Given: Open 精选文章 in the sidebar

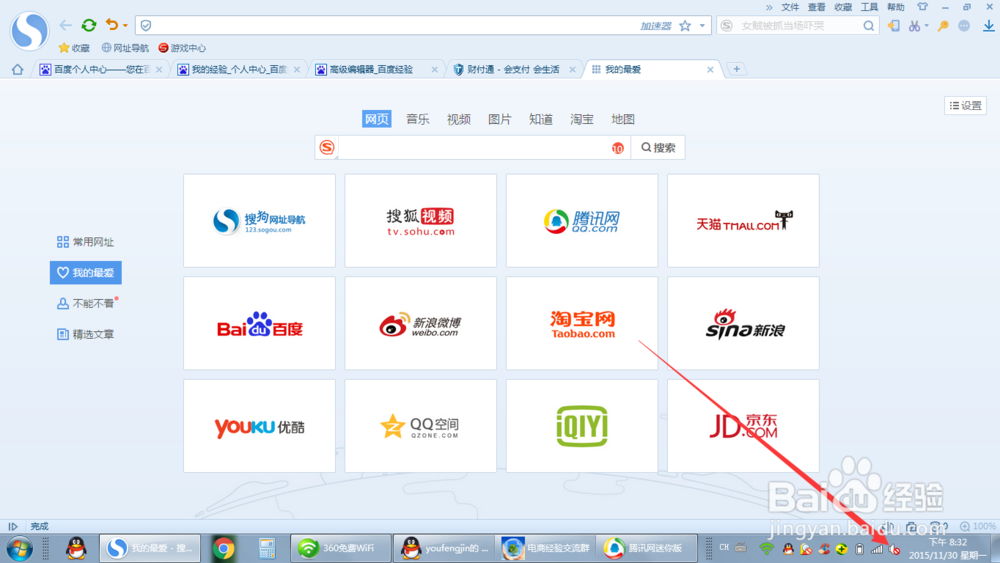Looking at the screenshot, I should point(85,334).
